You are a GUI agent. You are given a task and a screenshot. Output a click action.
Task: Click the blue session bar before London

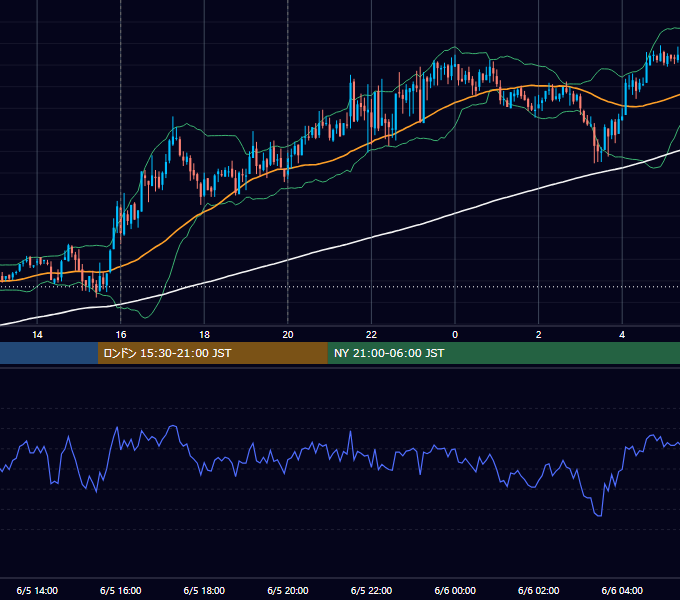point(49,353)
